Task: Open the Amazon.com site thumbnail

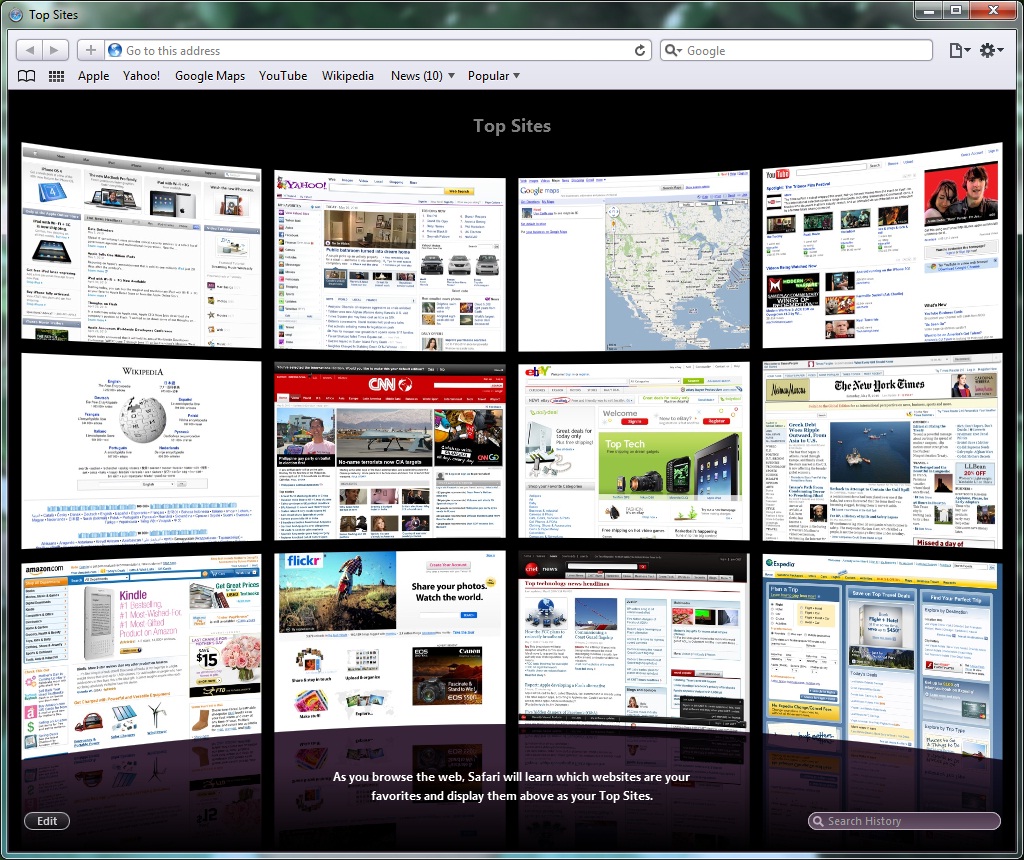Action: (141, 656)
